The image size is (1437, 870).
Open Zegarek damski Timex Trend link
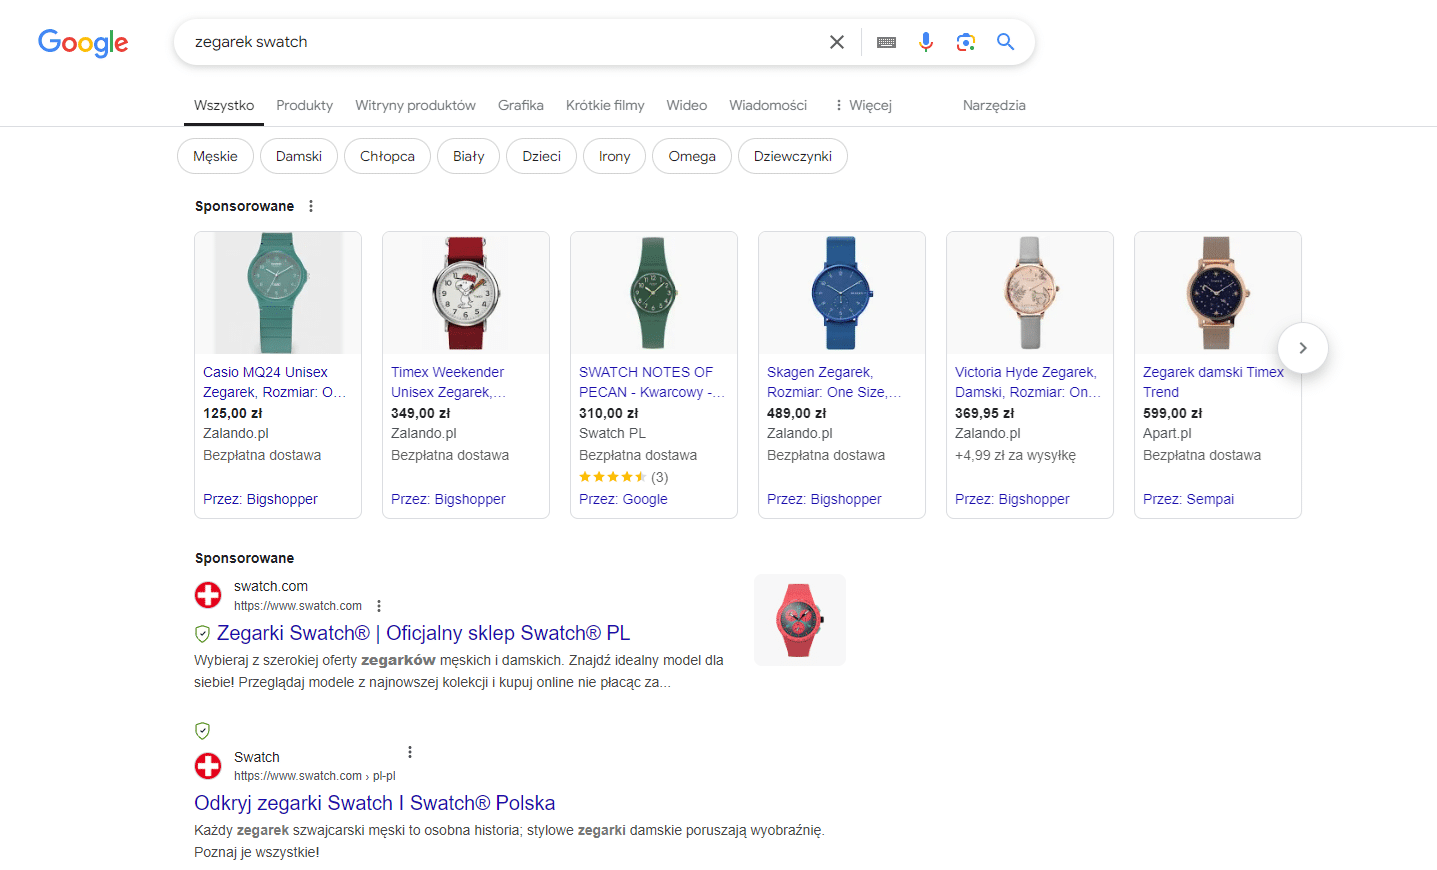pyautogui.click(x=1213, y=382)
